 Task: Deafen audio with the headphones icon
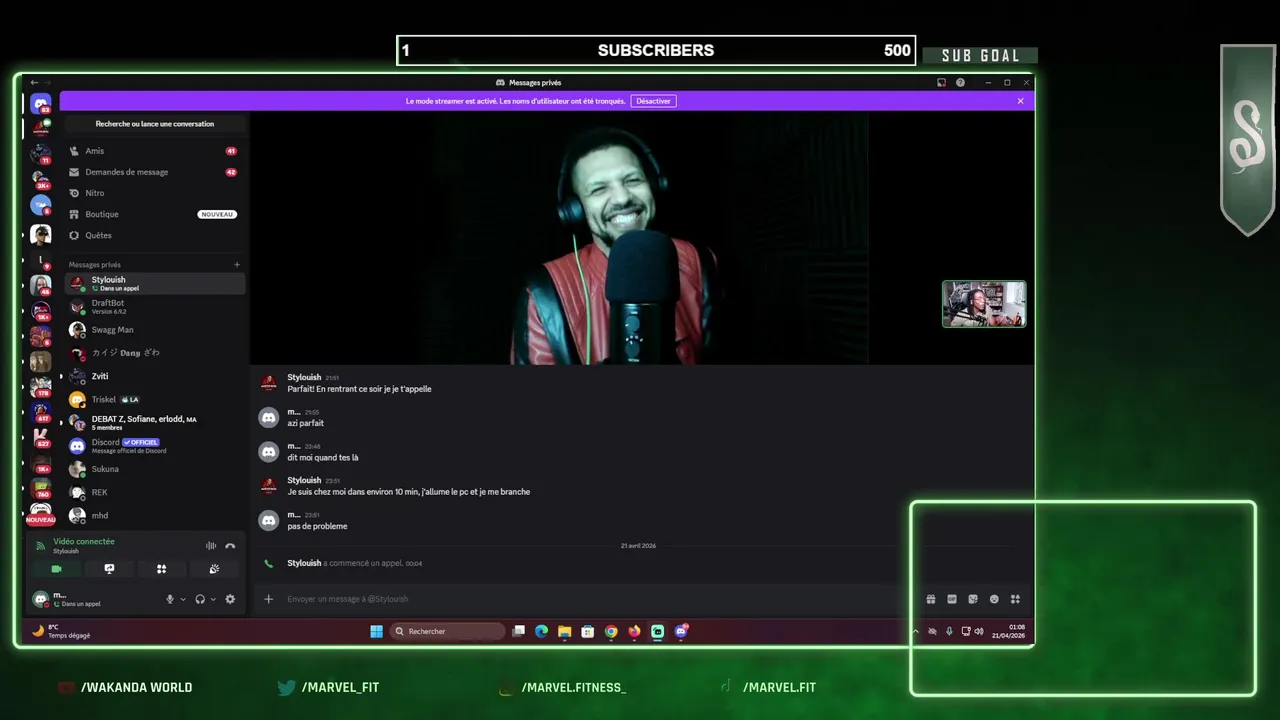point(200,599)
